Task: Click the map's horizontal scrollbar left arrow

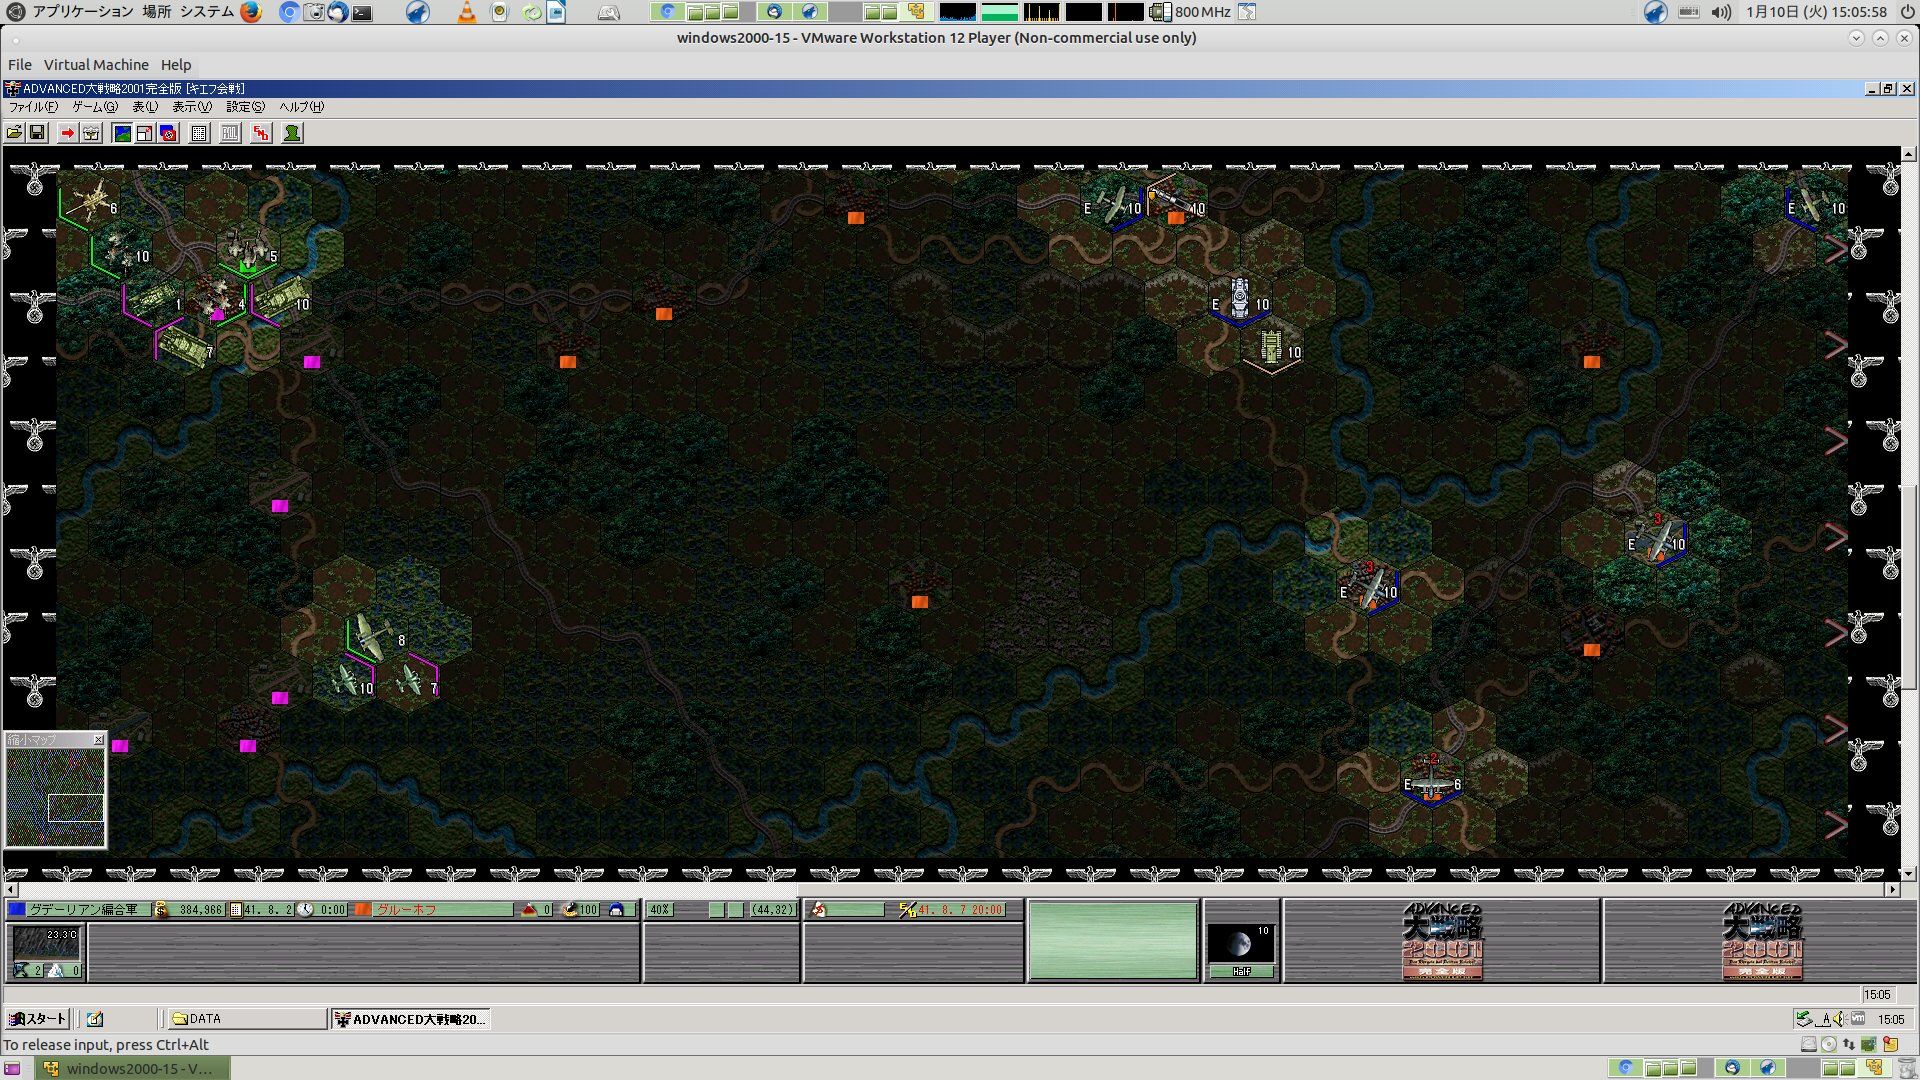Action: 11,889
